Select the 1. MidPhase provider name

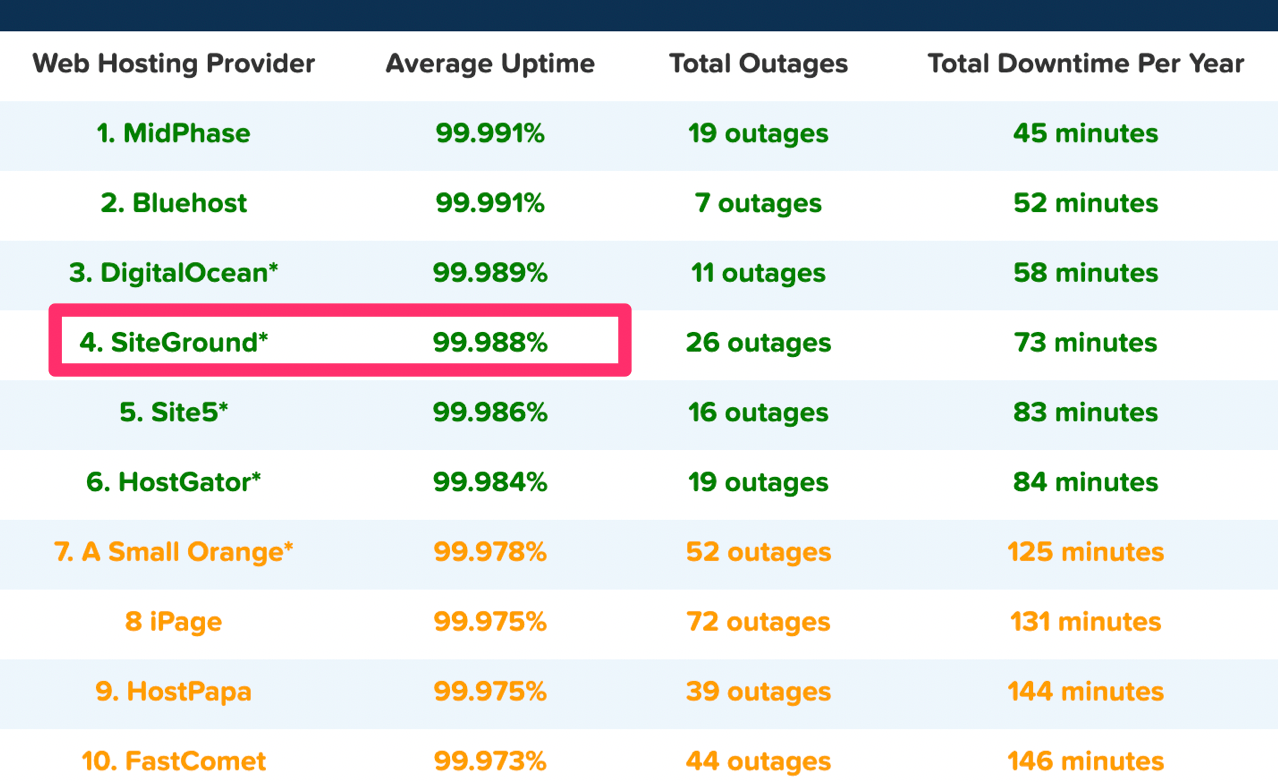[x=174, y=134]
